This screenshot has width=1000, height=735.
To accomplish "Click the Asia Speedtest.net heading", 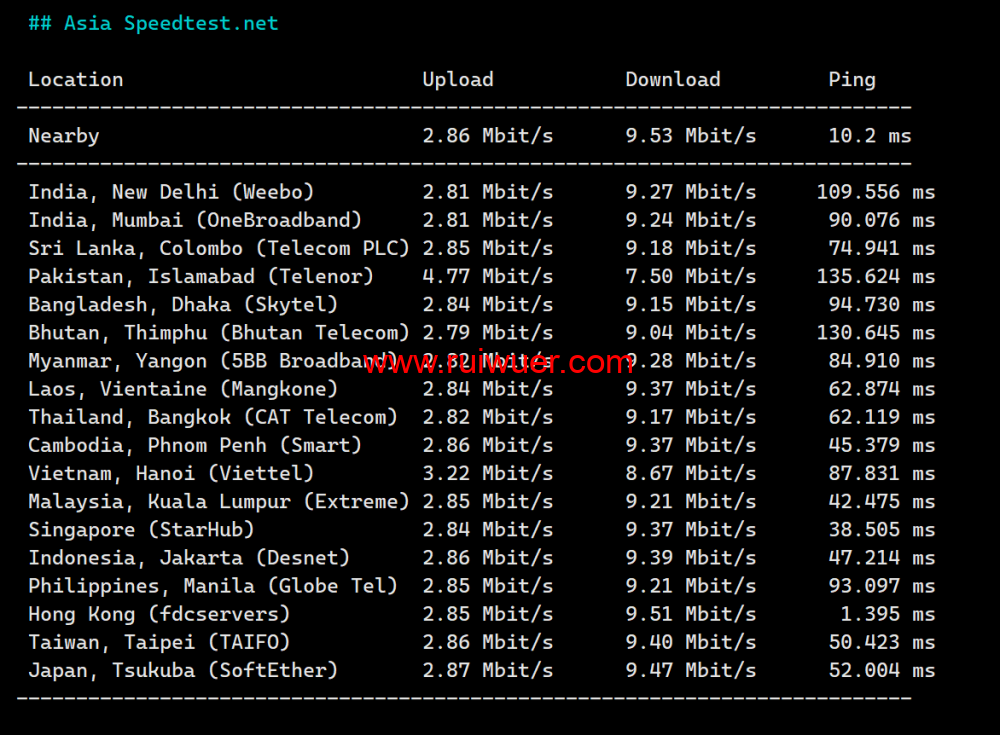I will [153, 23].
